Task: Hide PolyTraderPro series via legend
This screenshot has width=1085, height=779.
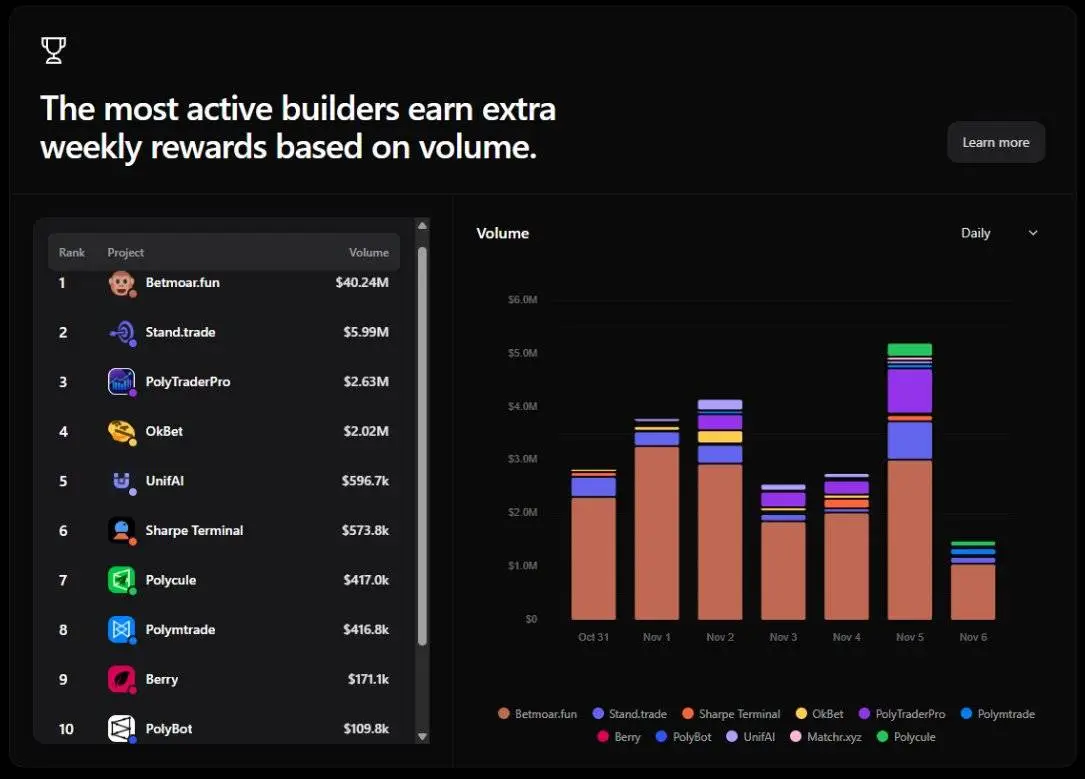Action: [901, 714]
